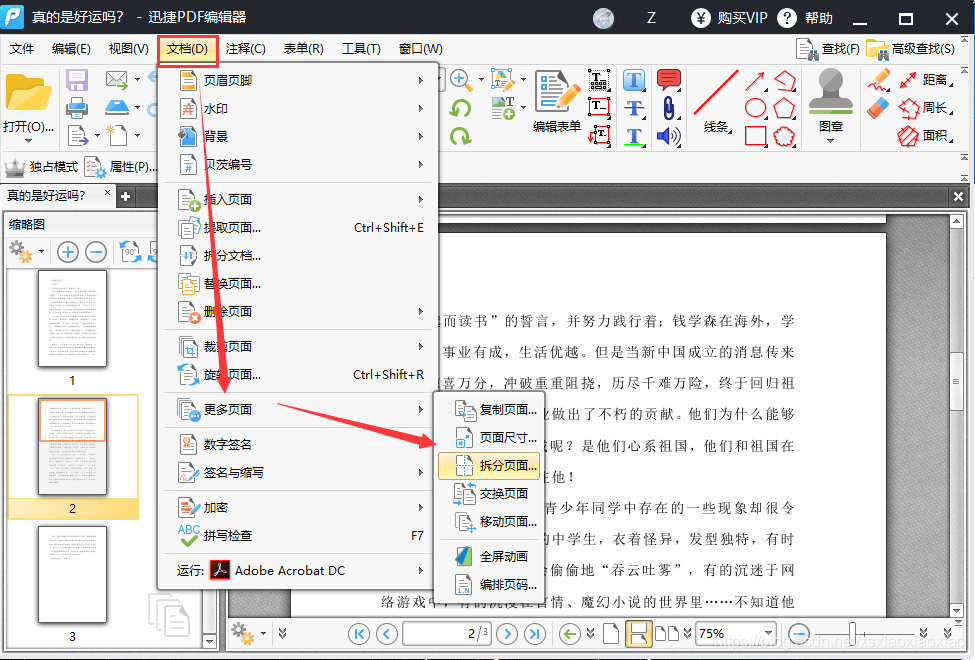Select 交换页面 submenu item
Screen dimensions: 975x660
(x=489, y=493)
